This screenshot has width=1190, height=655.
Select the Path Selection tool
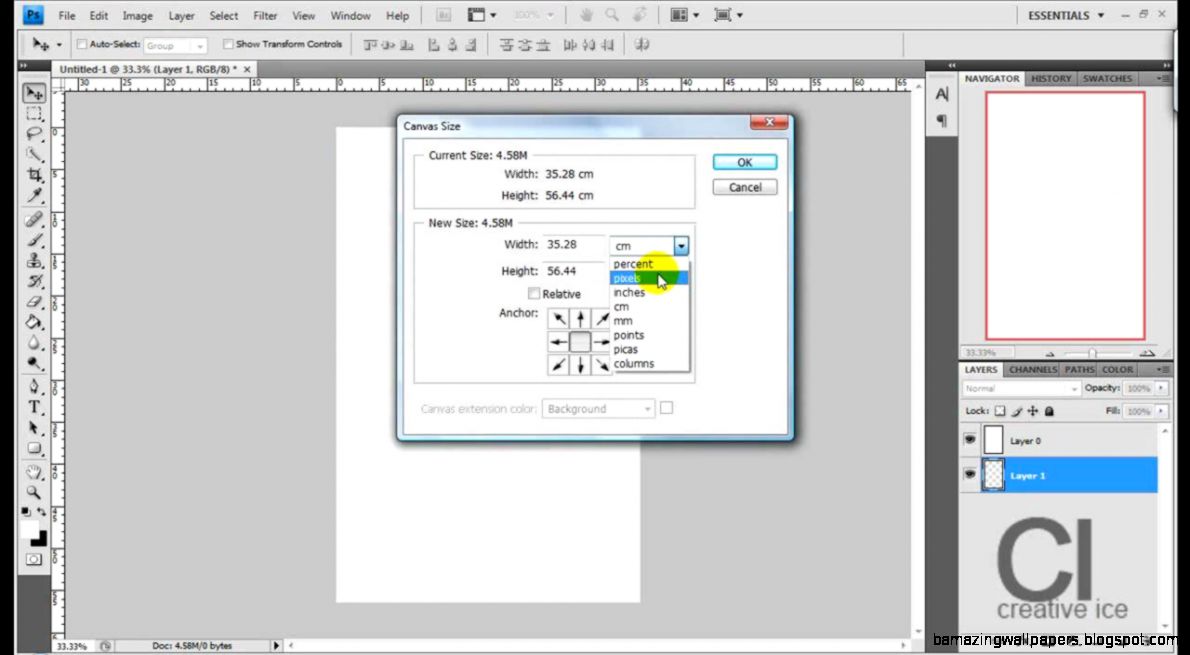pyautogui.click(x=34, y=427)
